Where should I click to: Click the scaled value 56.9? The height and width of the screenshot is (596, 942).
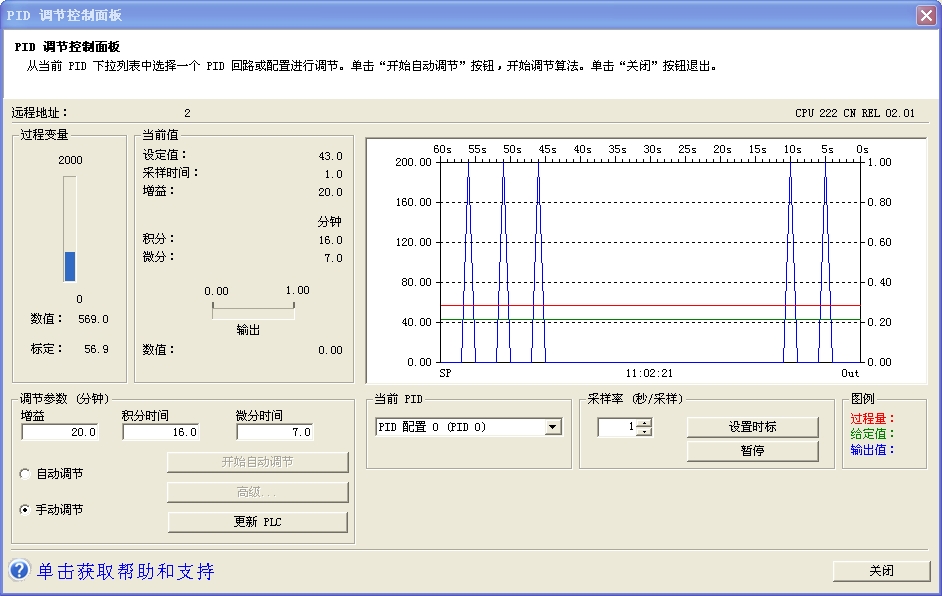click(x=96, y=349)
